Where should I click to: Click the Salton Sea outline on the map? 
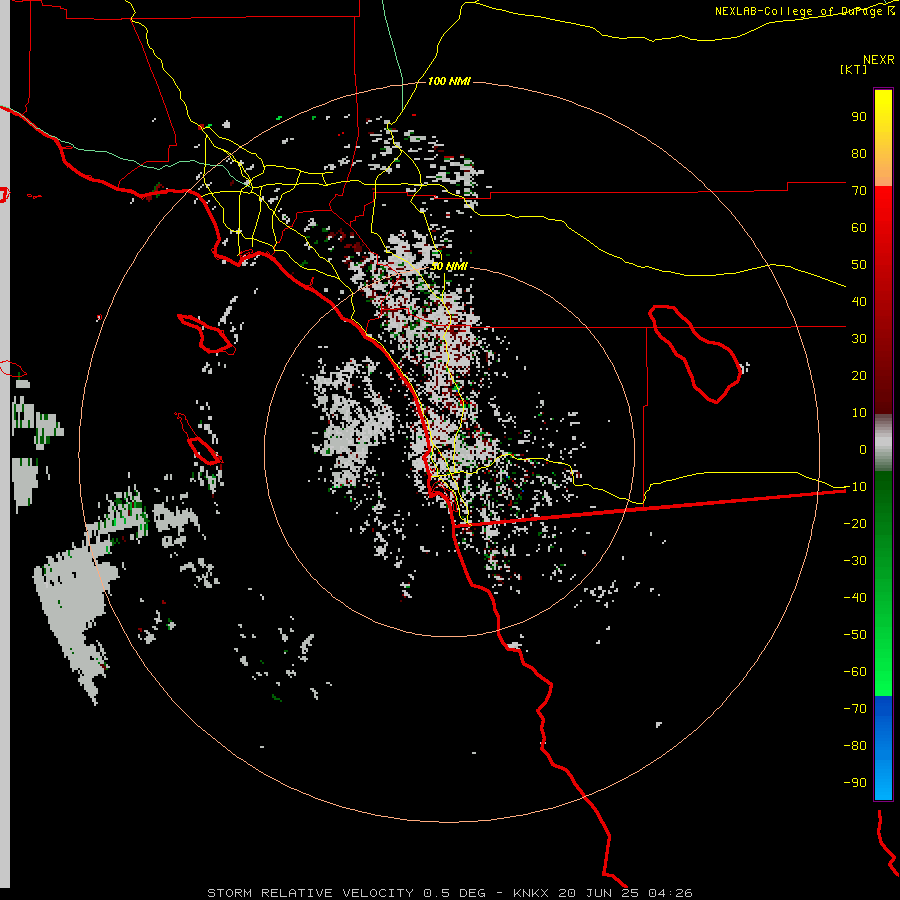pos(693,353)
